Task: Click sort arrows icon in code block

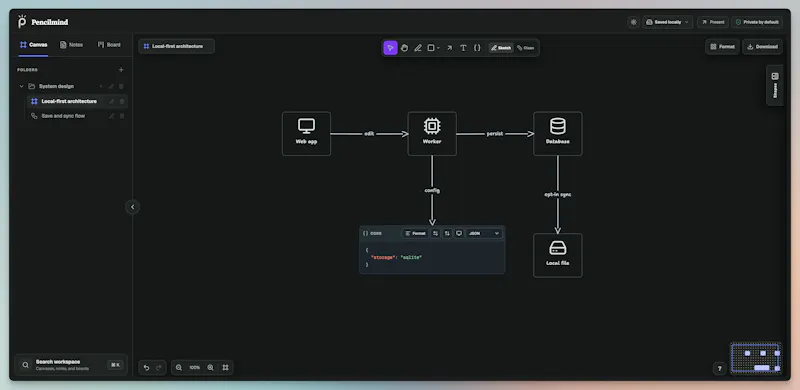Action: (x=447, y=233)
